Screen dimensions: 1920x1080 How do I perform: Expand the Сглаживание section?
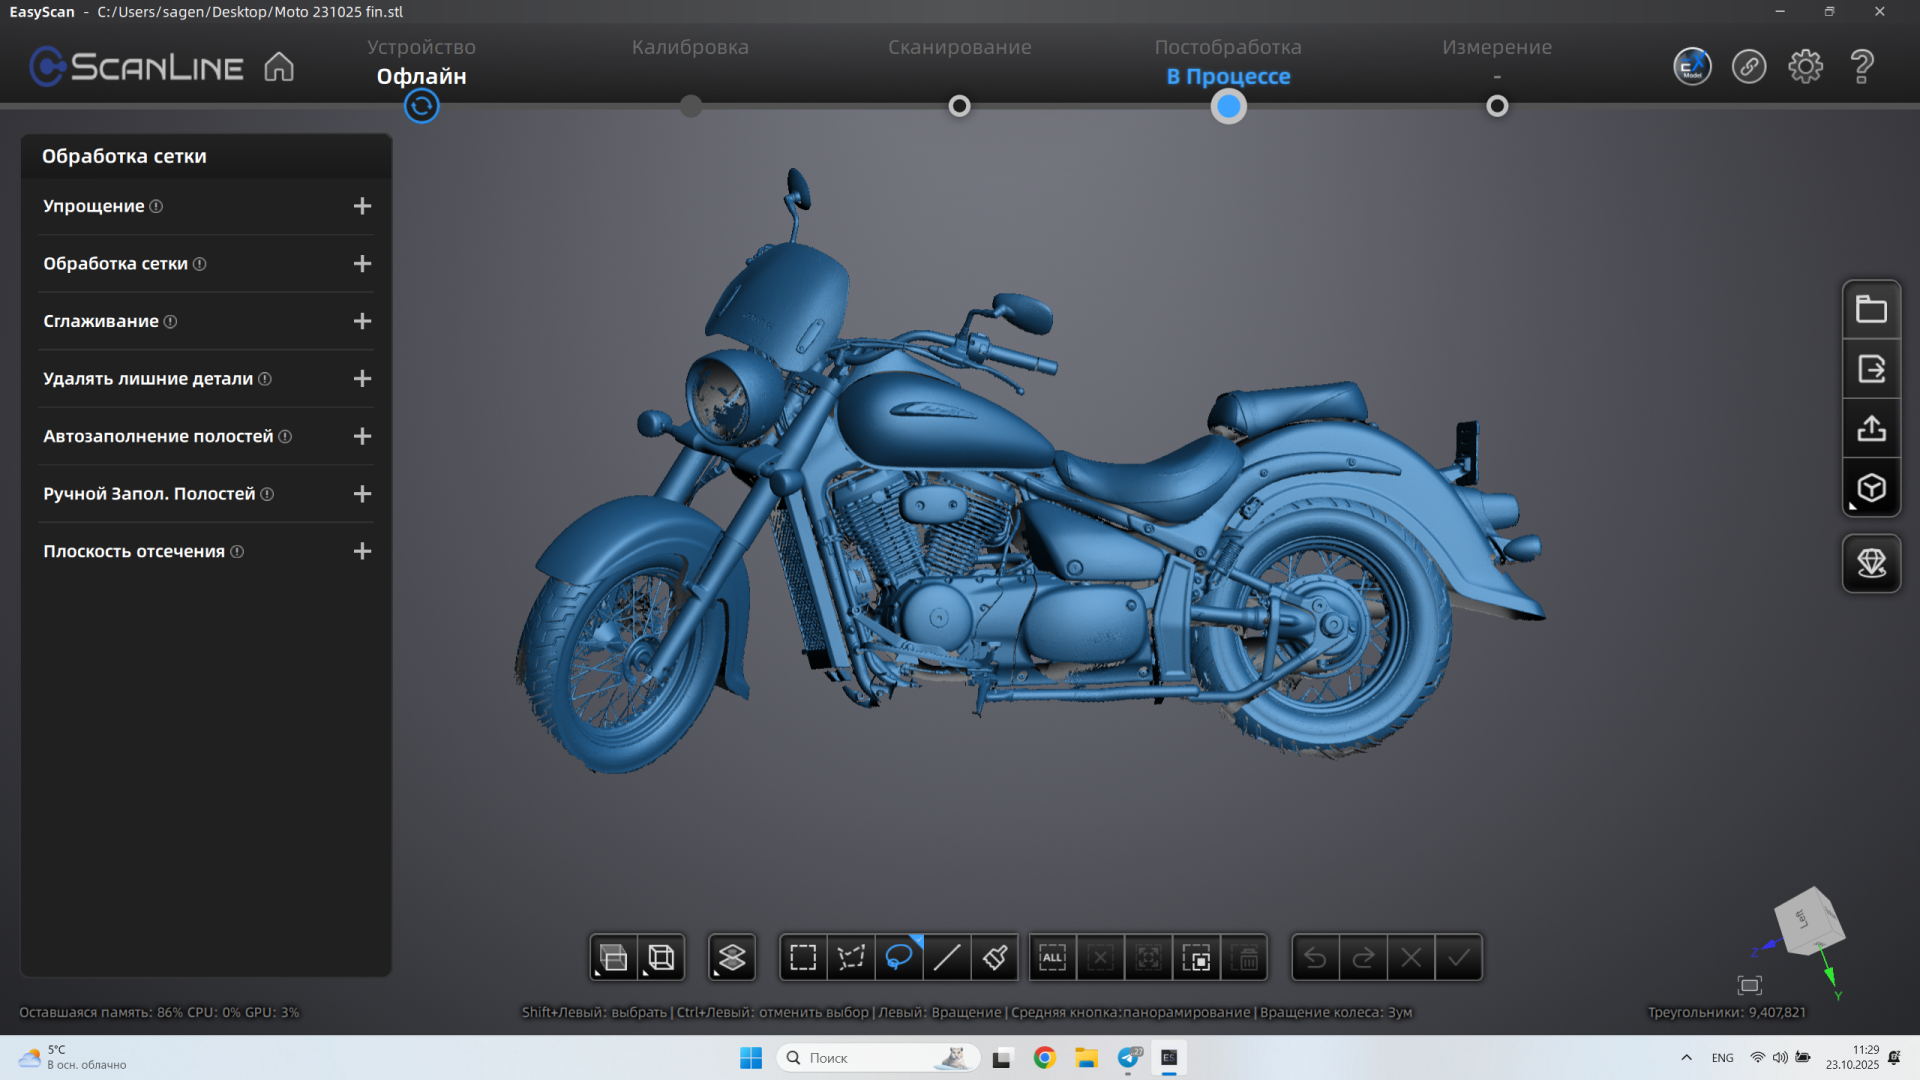click(362, 321)
